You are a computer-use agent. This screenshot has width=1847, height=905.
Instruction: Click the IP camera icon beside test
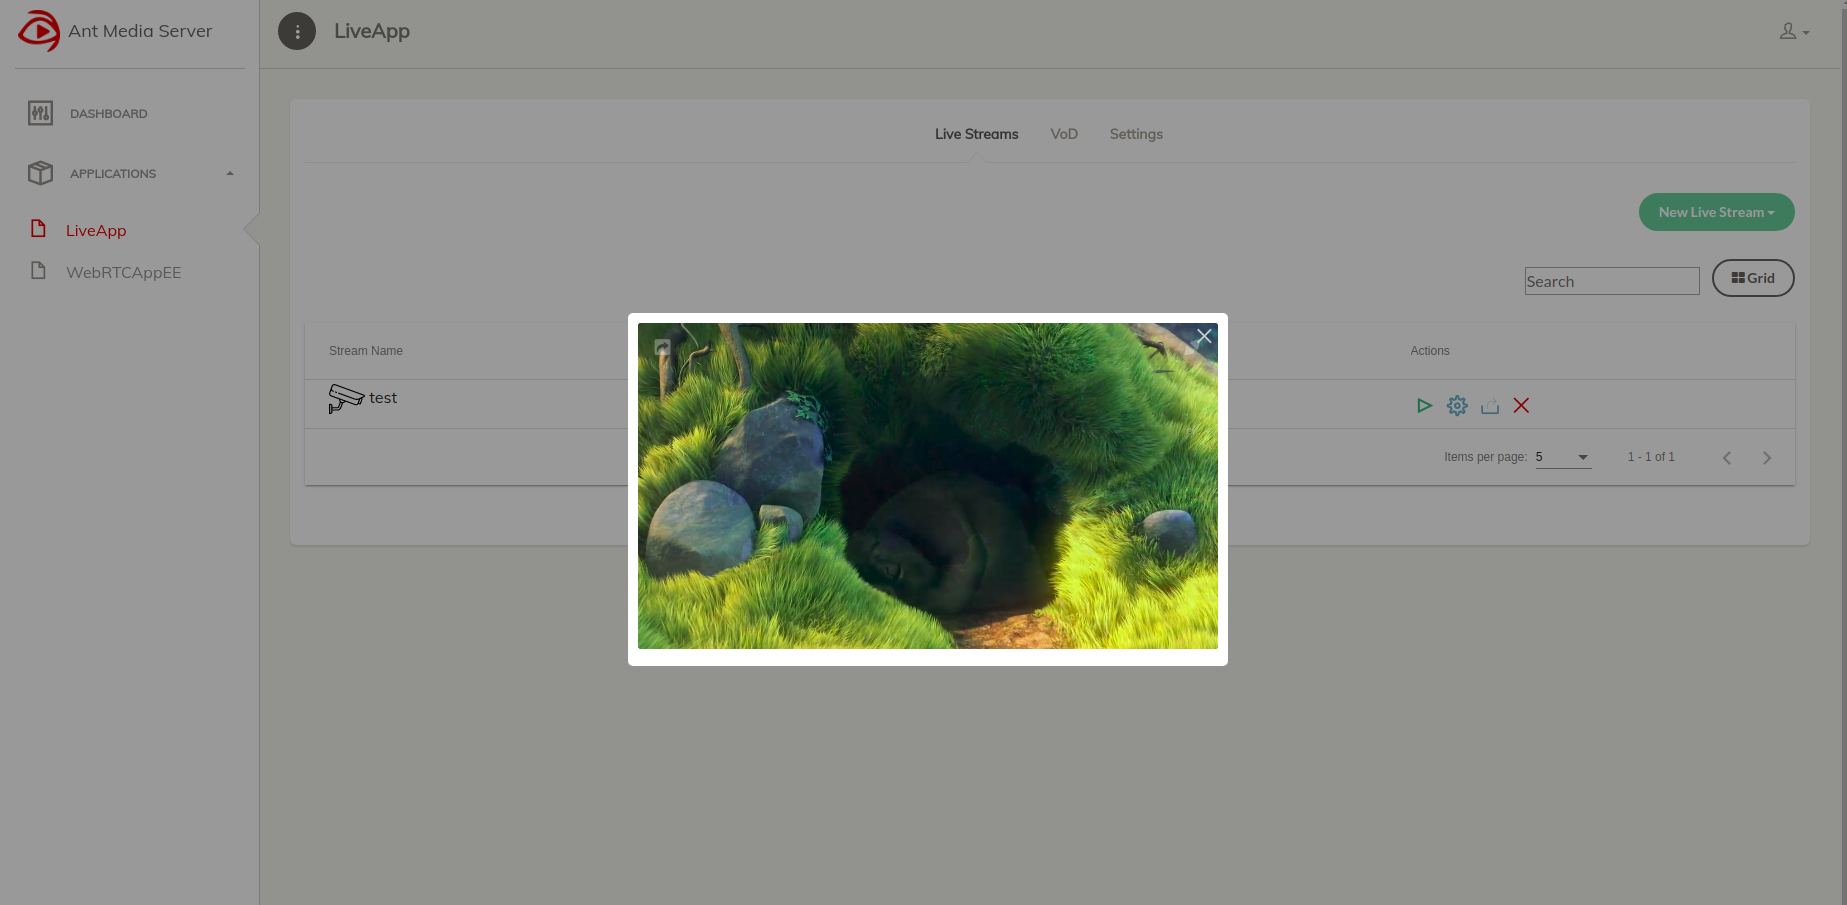[x=345, y=398]
